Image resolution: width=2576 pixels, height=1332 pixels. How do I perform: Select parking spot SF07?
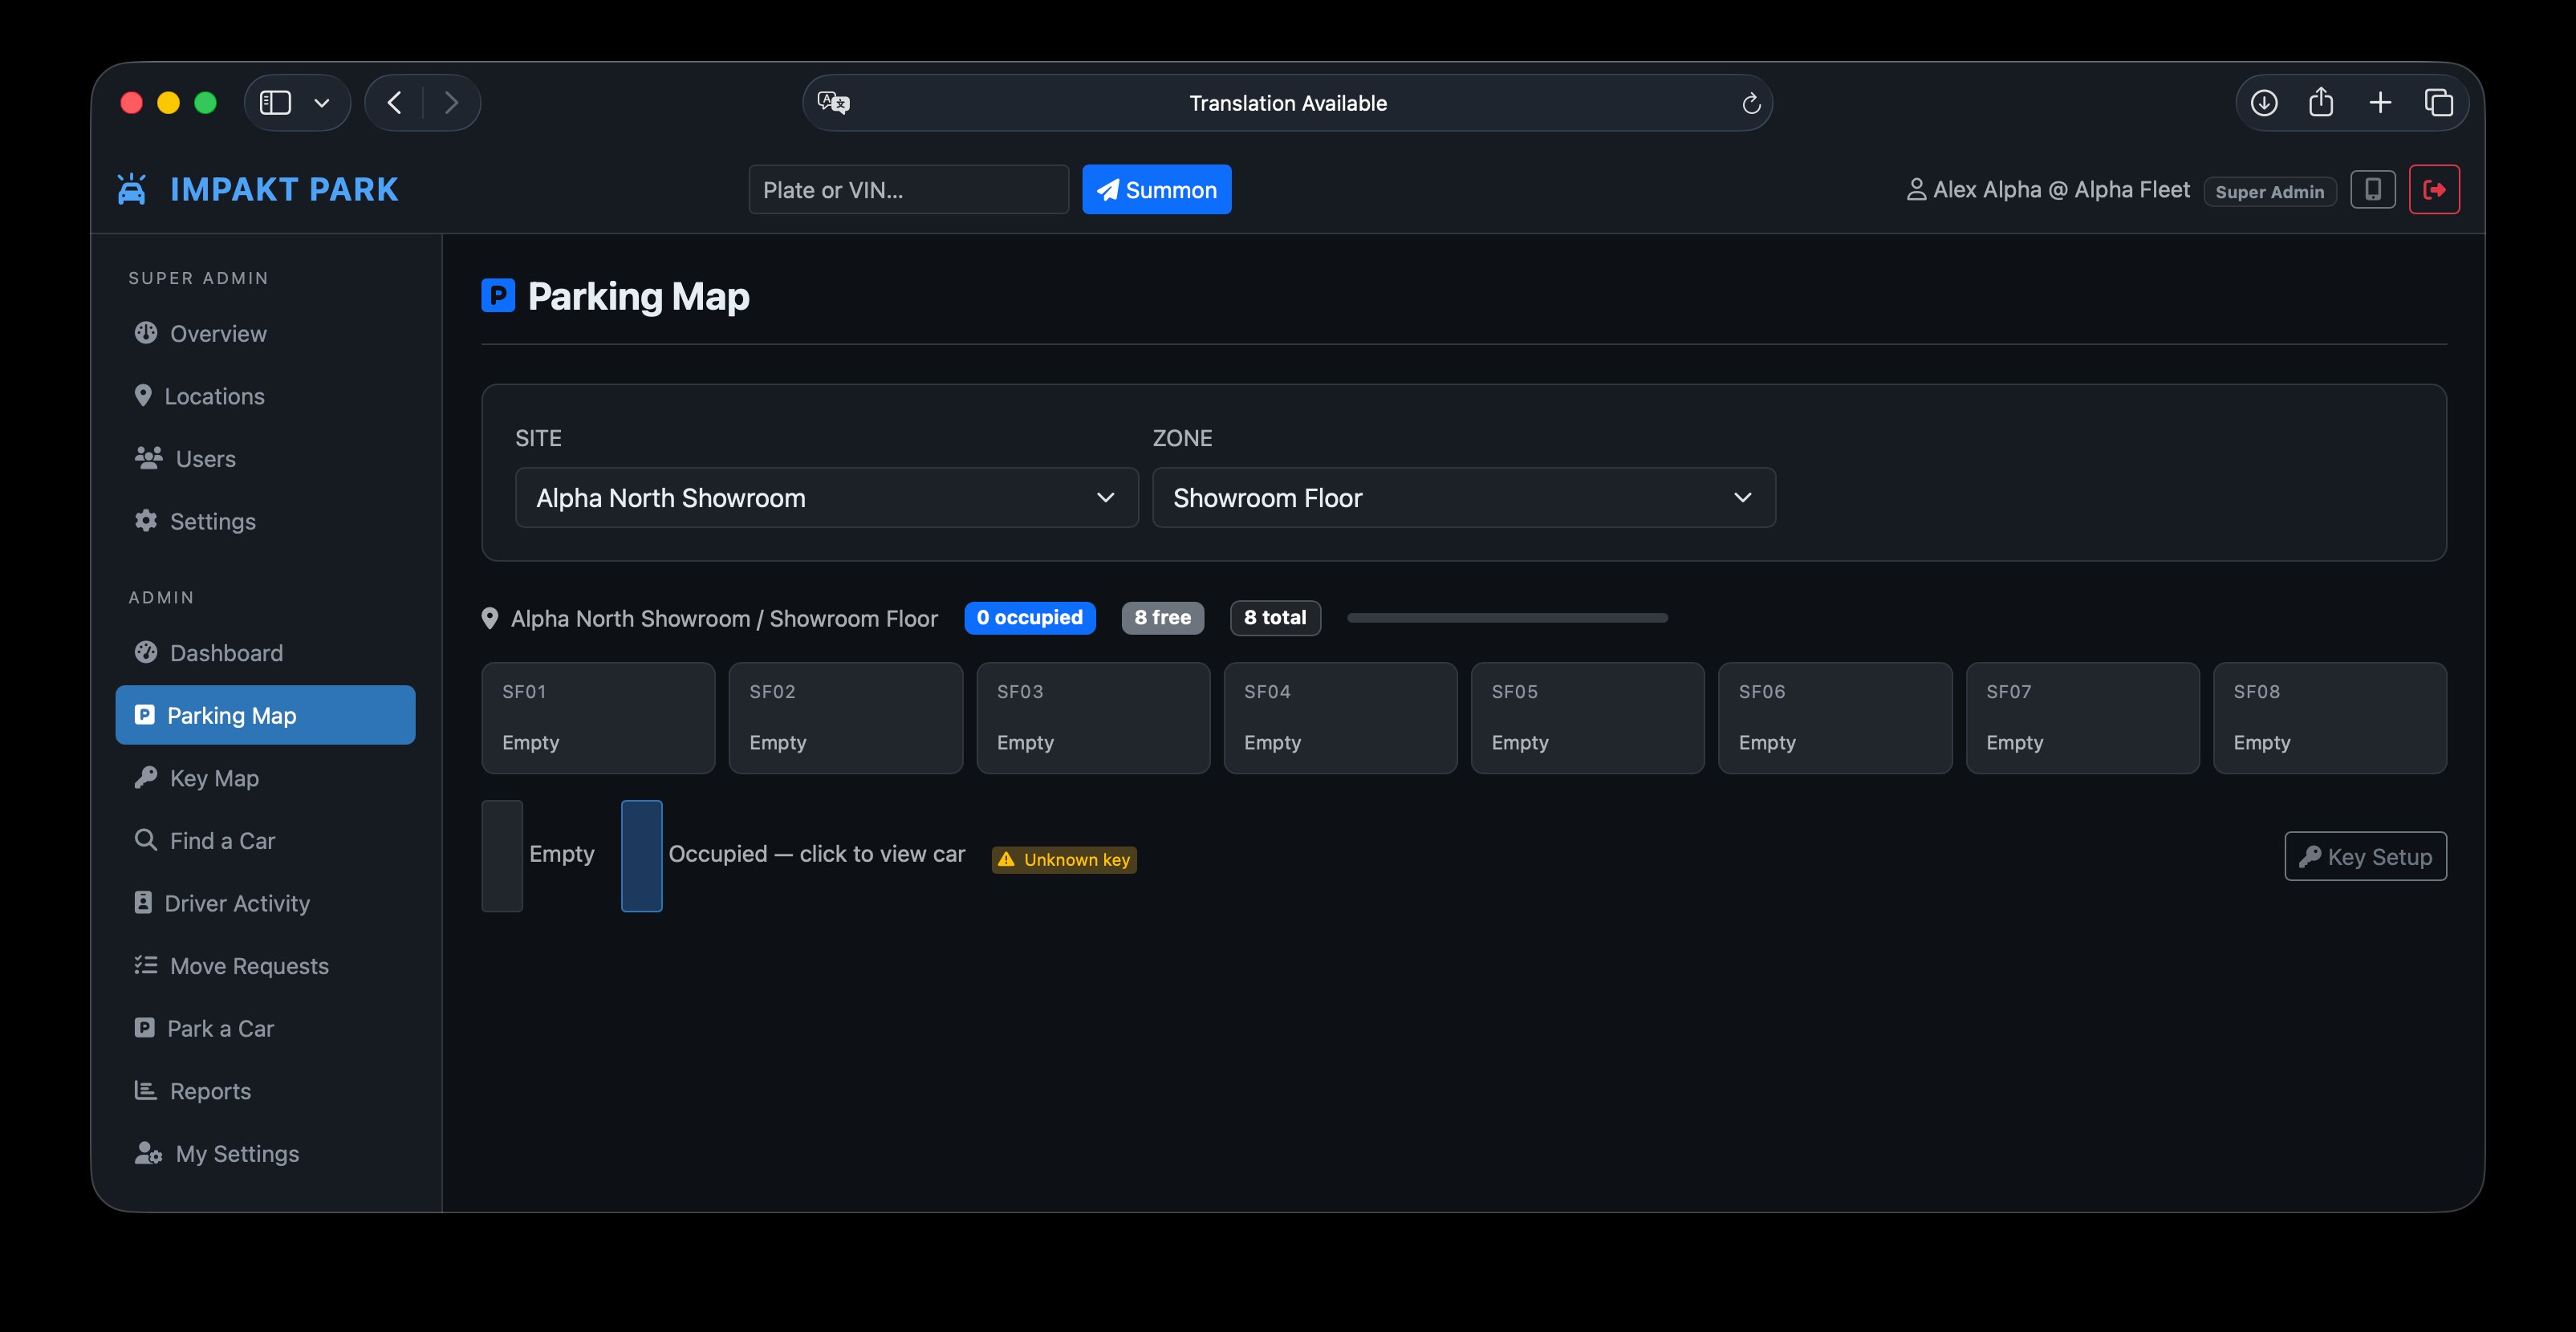tap(2082, 718)
